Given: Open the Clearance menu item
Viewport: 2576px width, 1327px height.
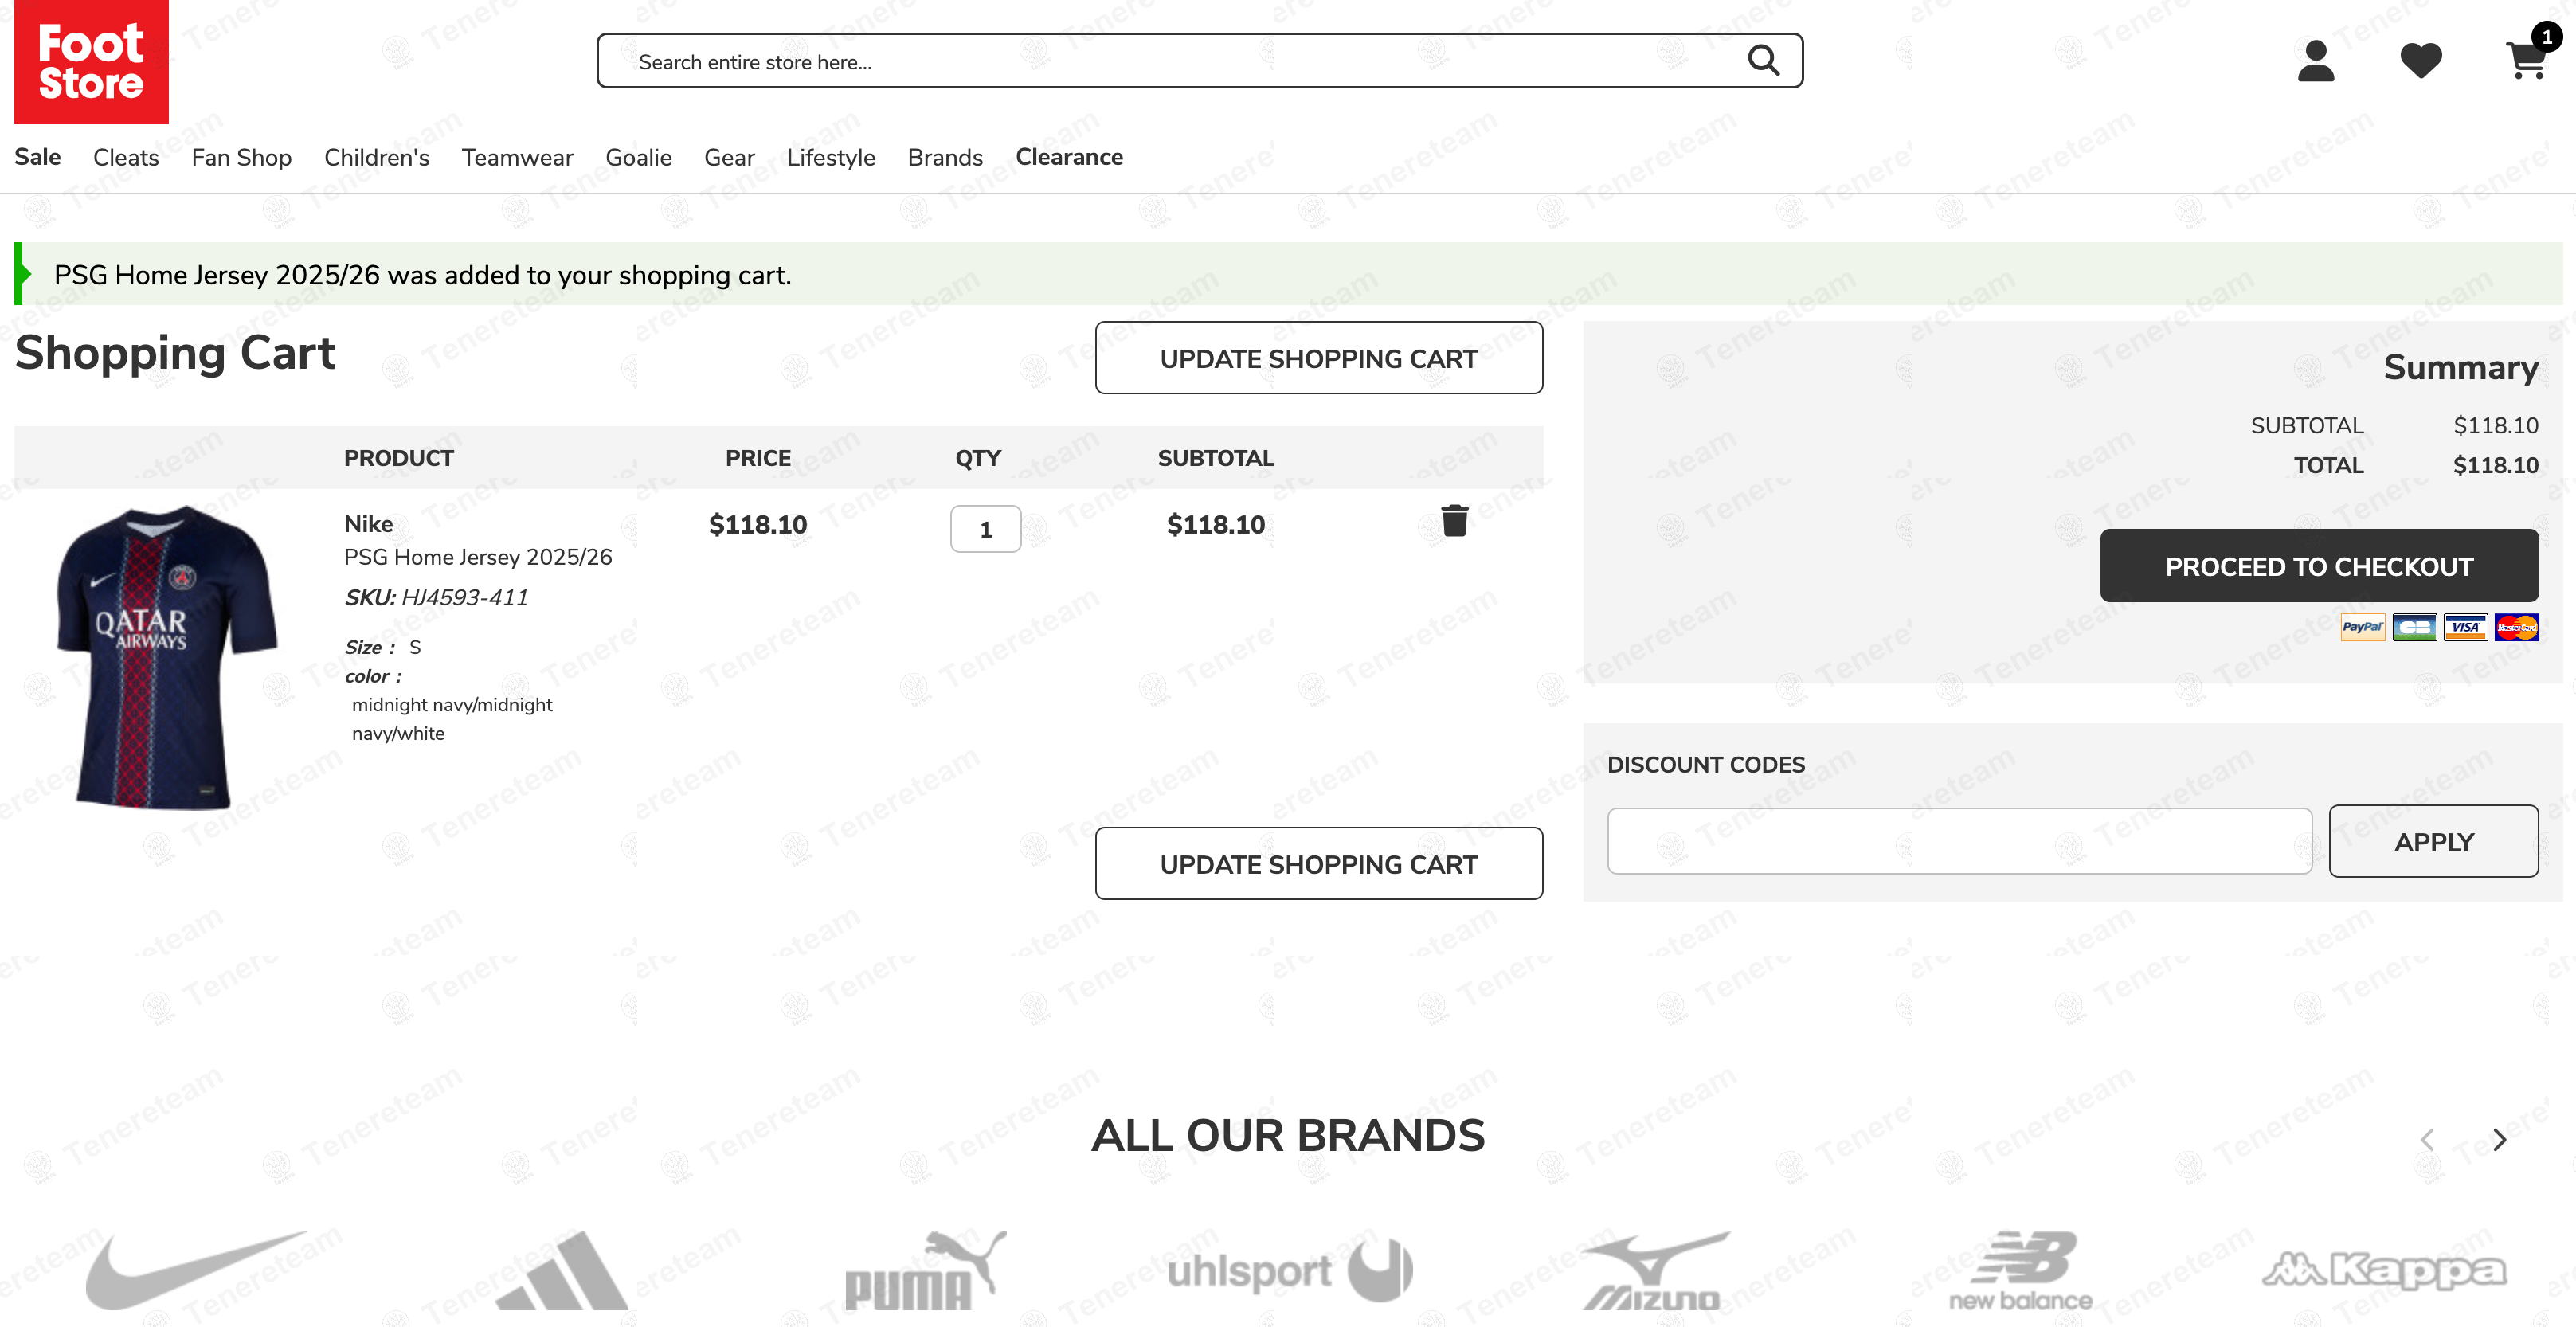Looking at the screenshot, I should 1069,157.
